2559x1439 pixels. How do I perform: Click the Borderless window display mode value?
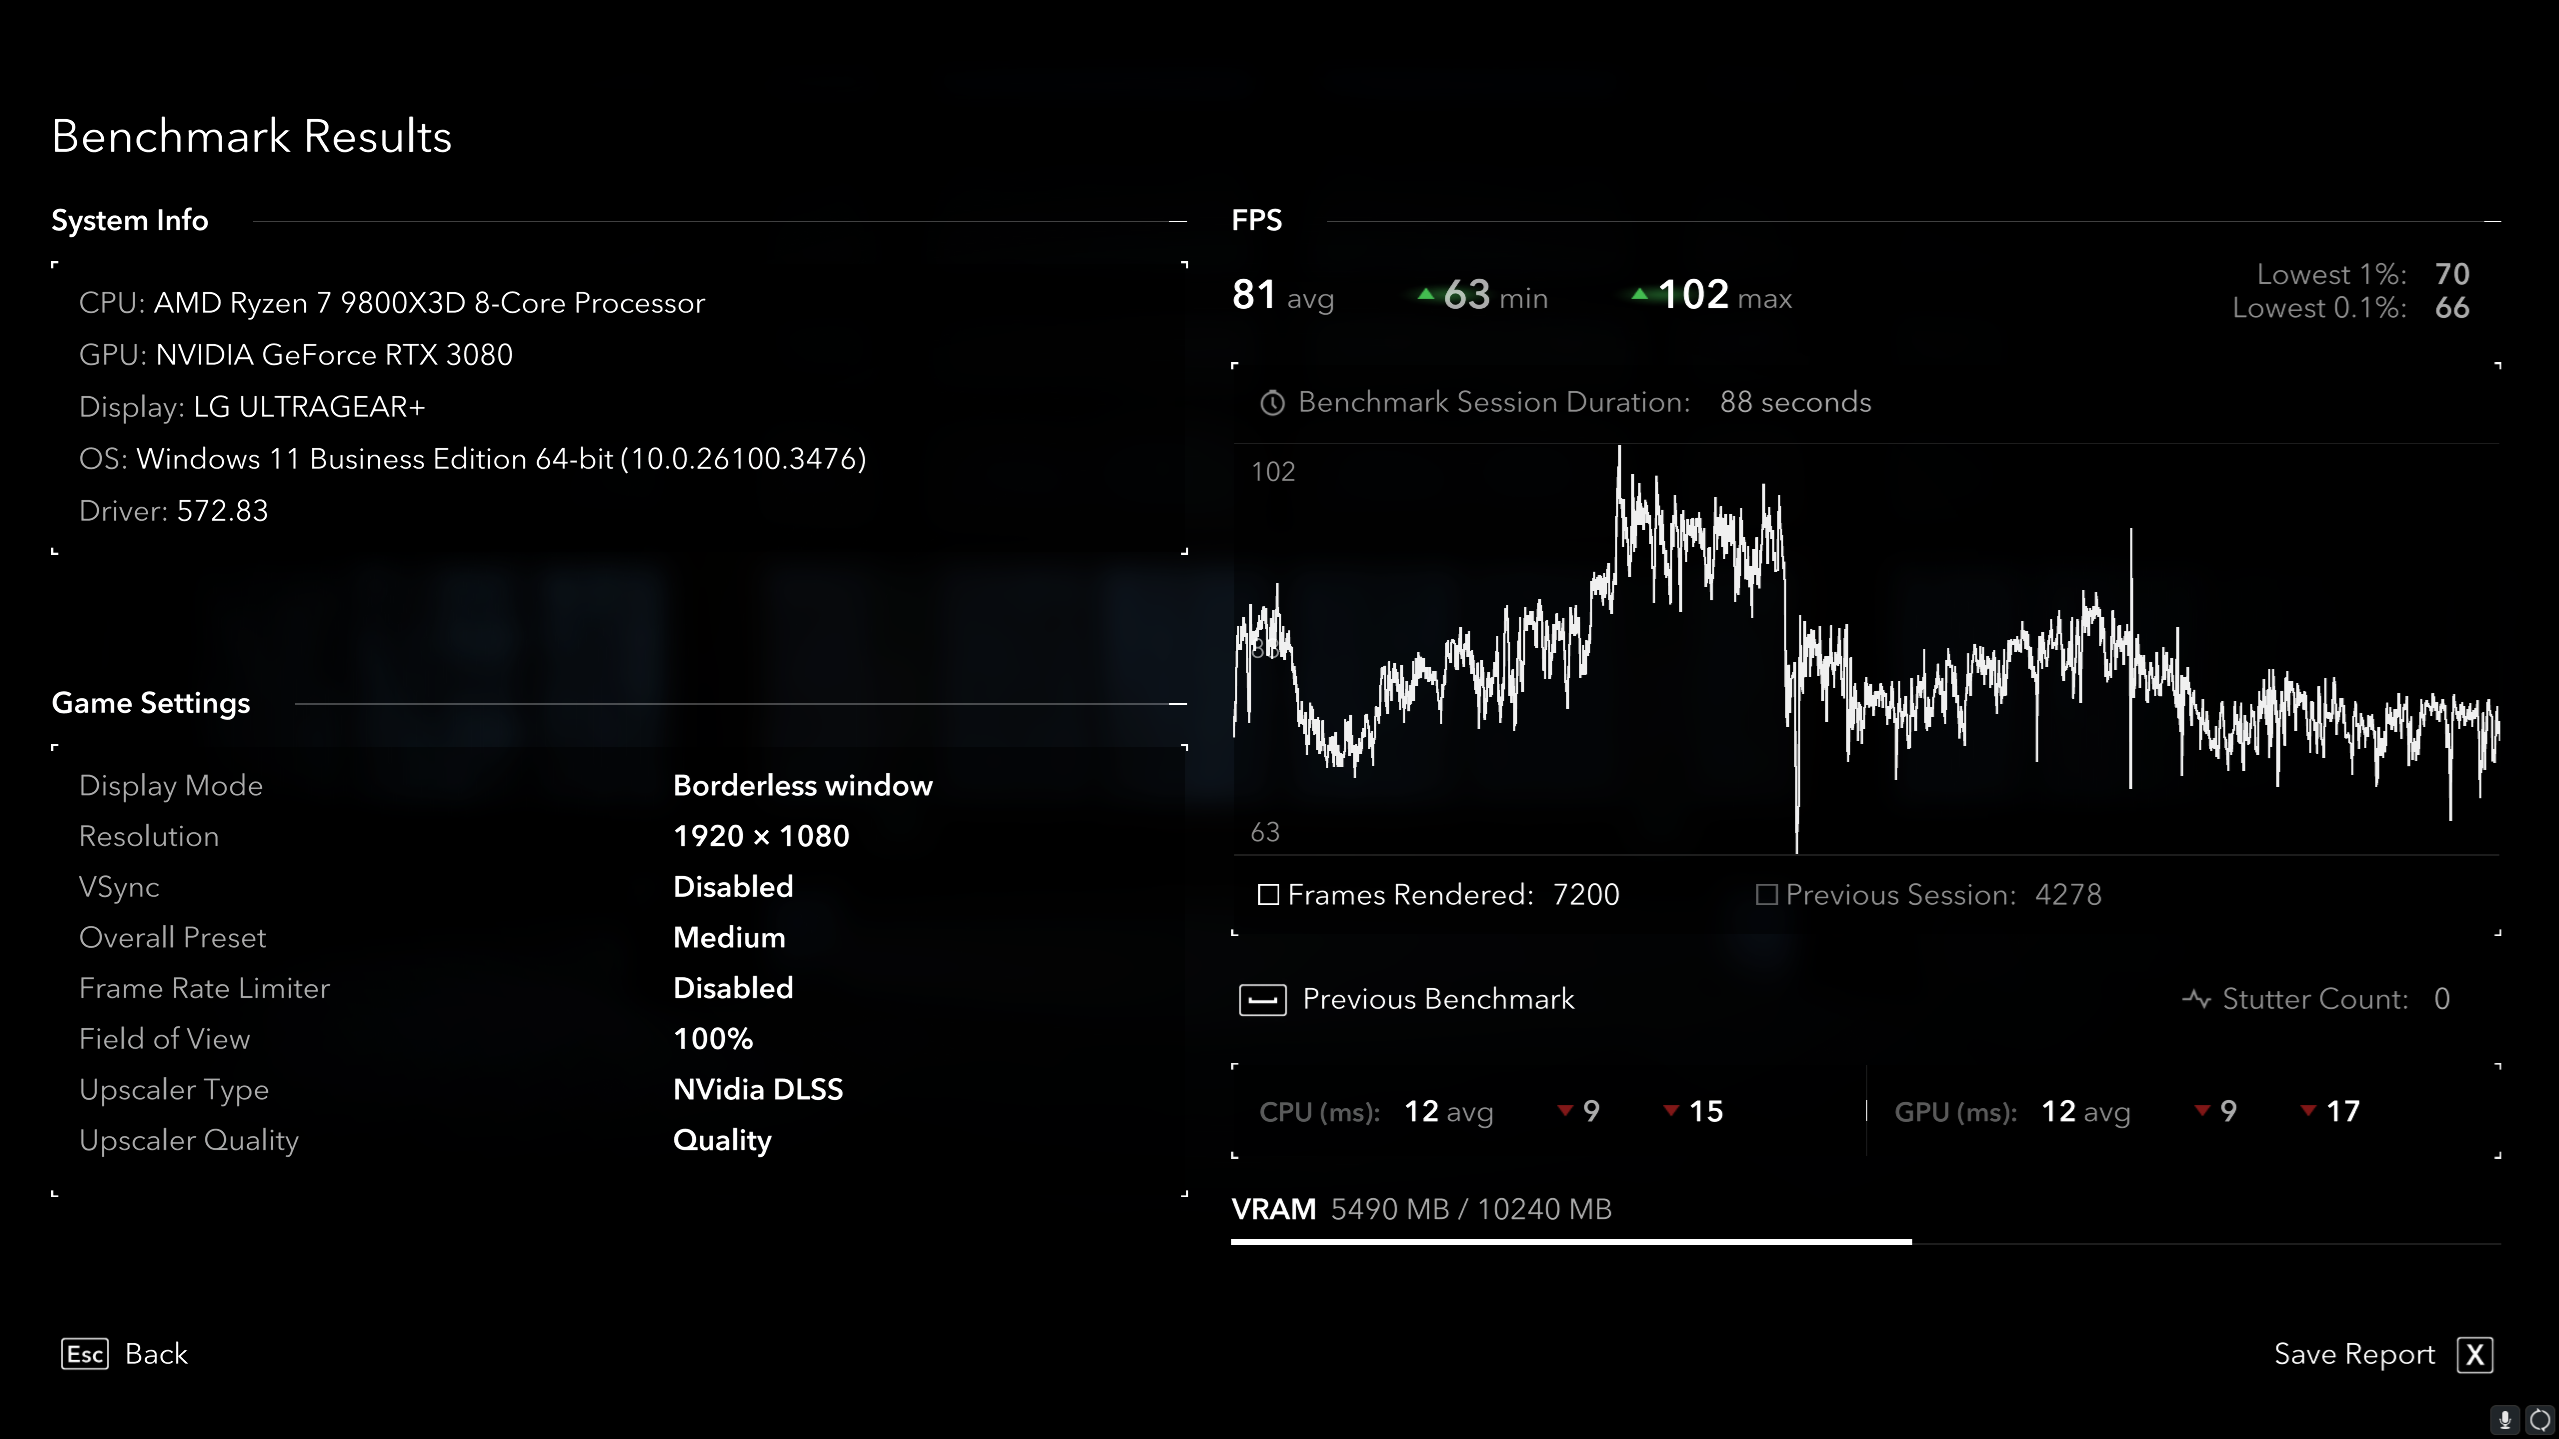tap(802, 786)
